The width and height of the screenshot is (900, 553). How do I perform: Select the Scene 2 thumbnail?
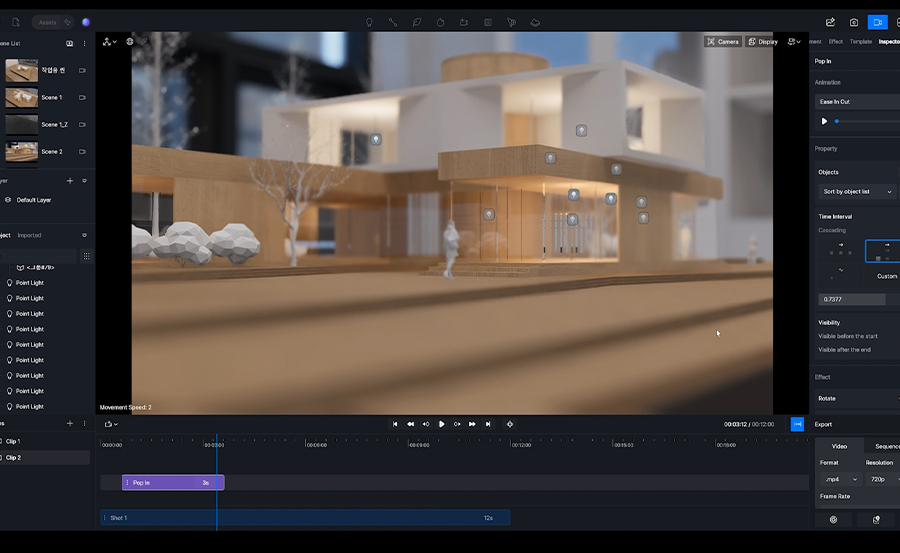[x=22, y=152]
